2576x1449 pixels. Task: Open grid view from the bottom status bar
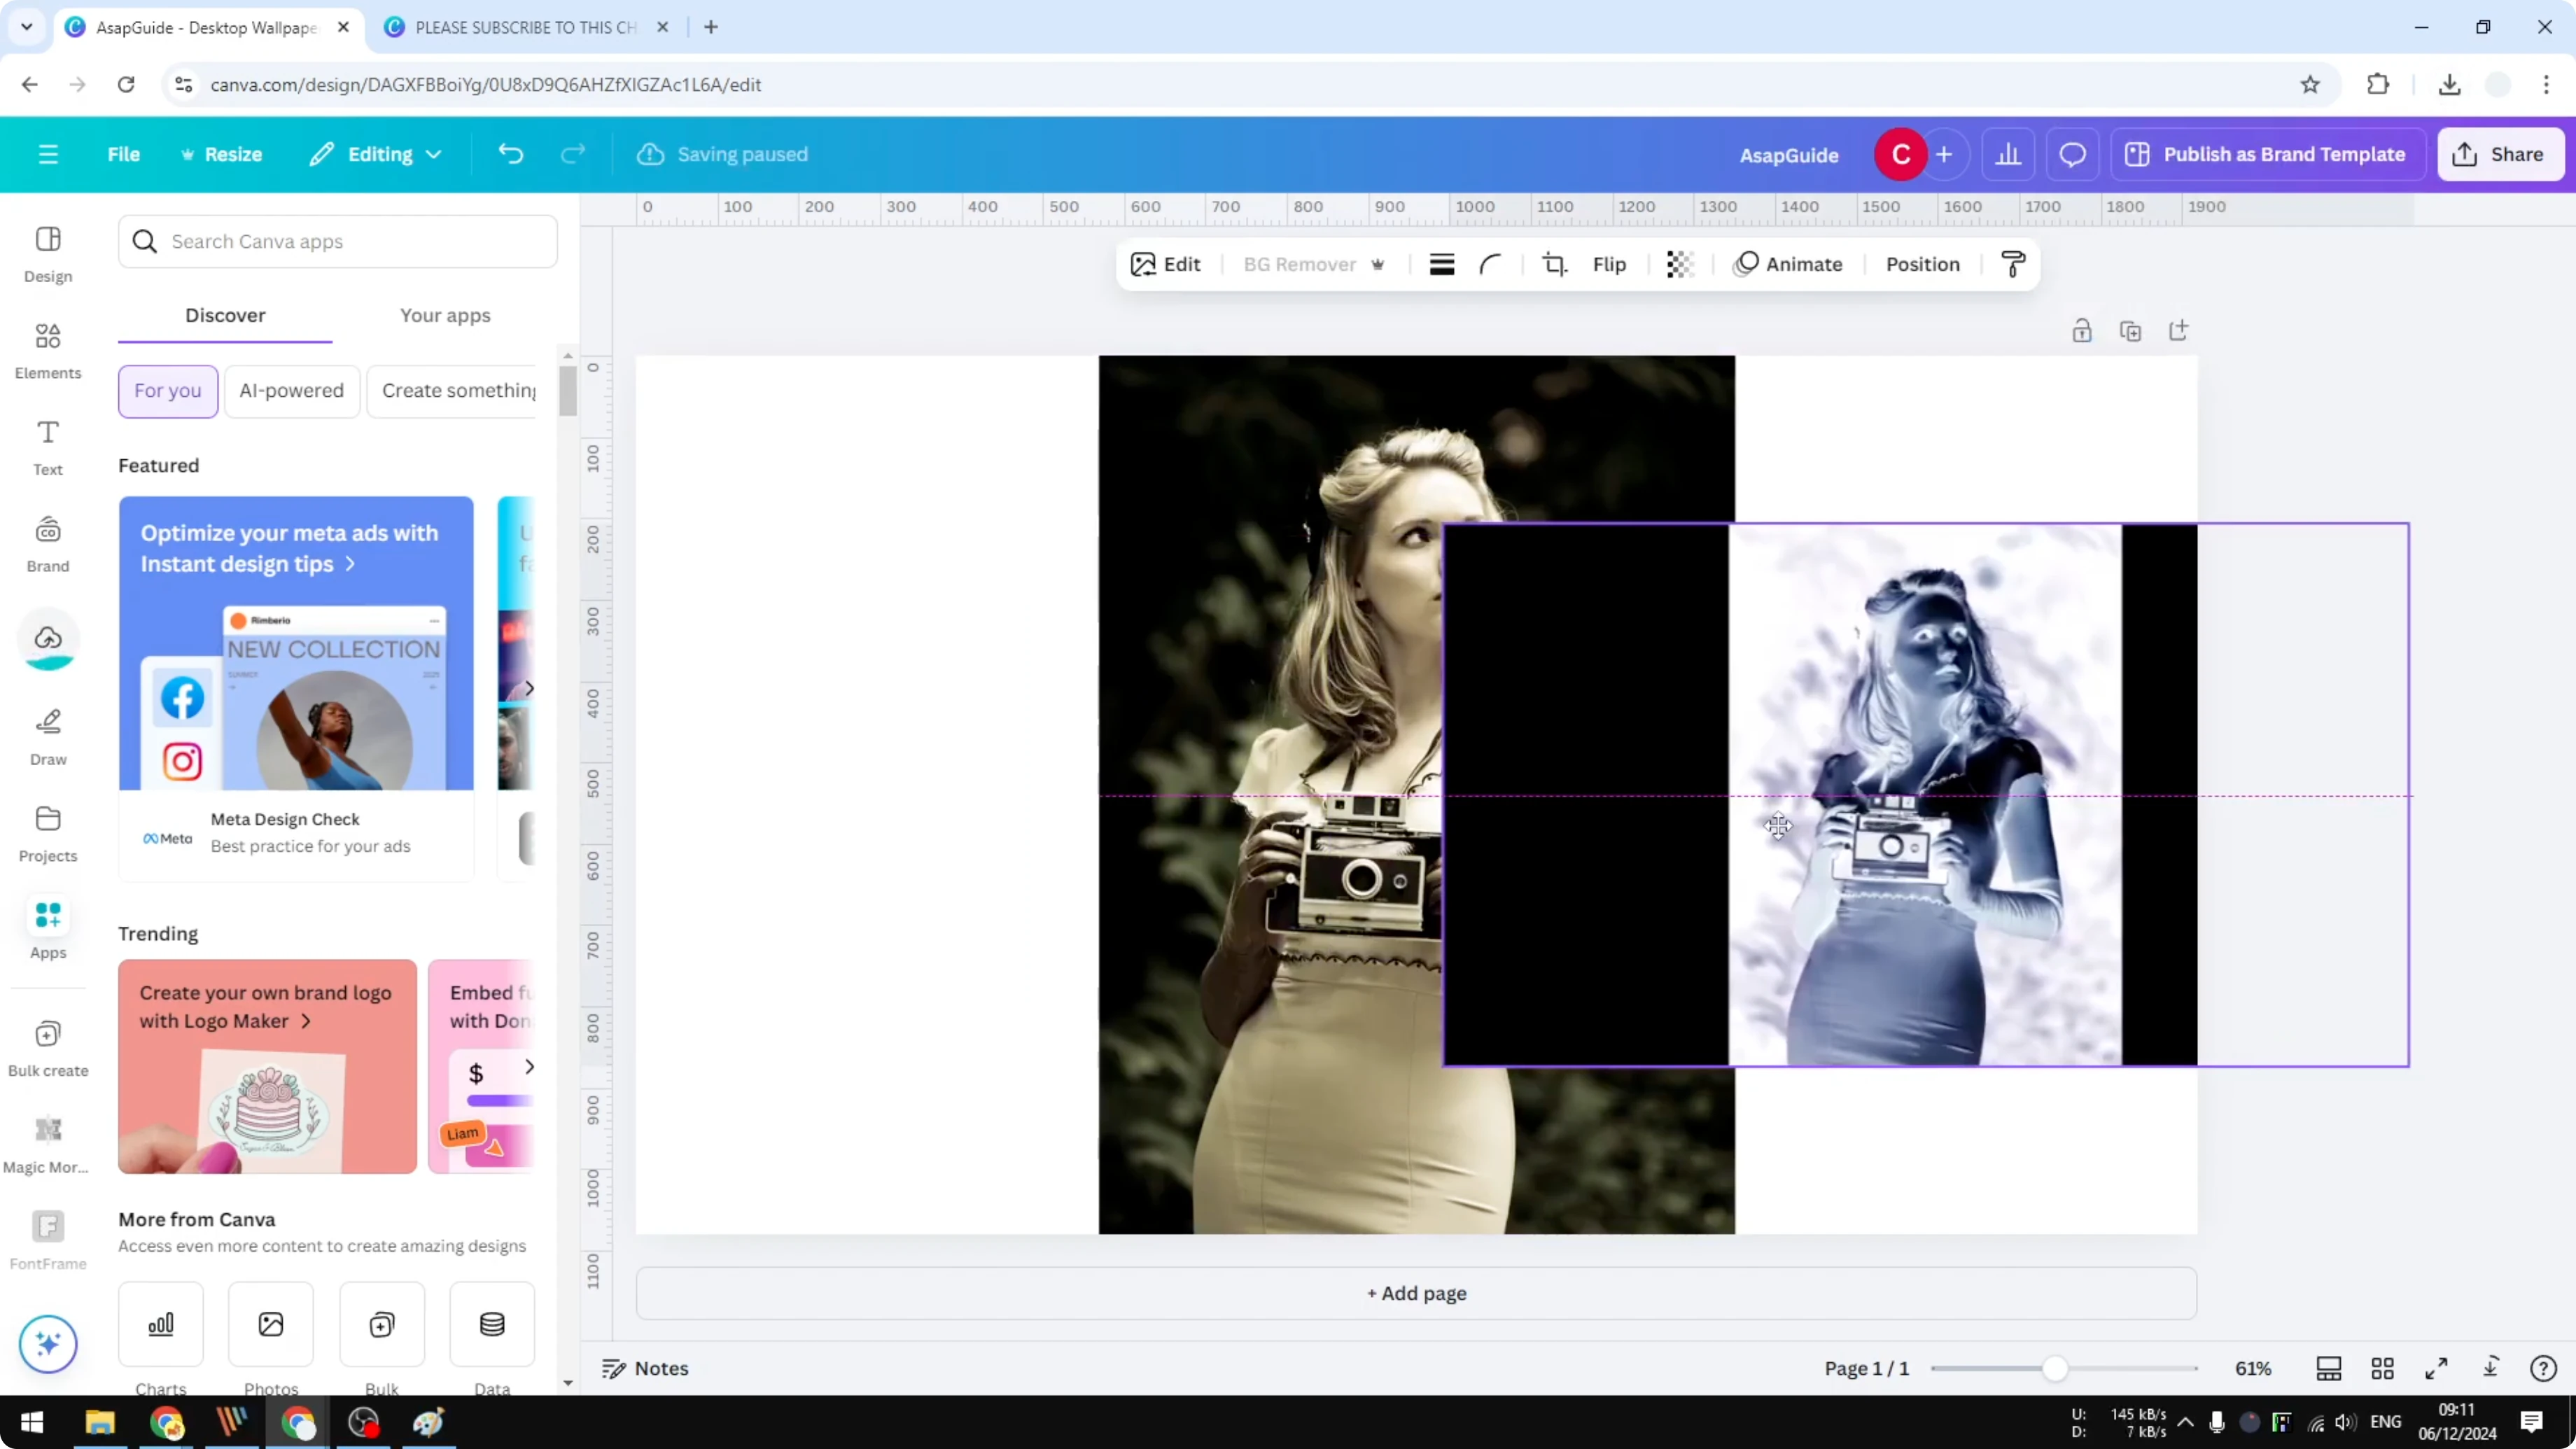click(2383, 1368)
